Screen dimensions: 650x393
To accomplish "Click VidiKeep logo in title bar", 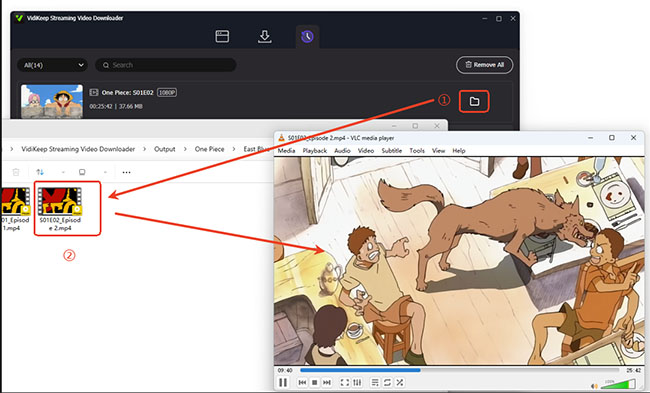I will [x=19, y=18].
